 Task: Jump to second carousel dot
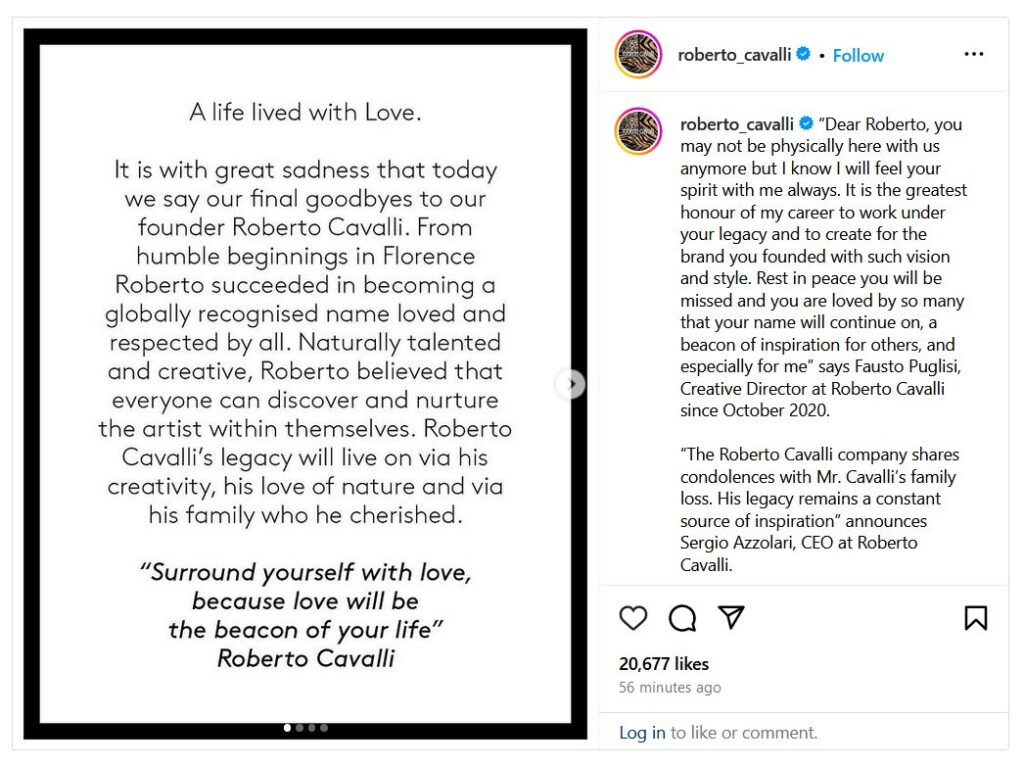(x=299, y=728)
